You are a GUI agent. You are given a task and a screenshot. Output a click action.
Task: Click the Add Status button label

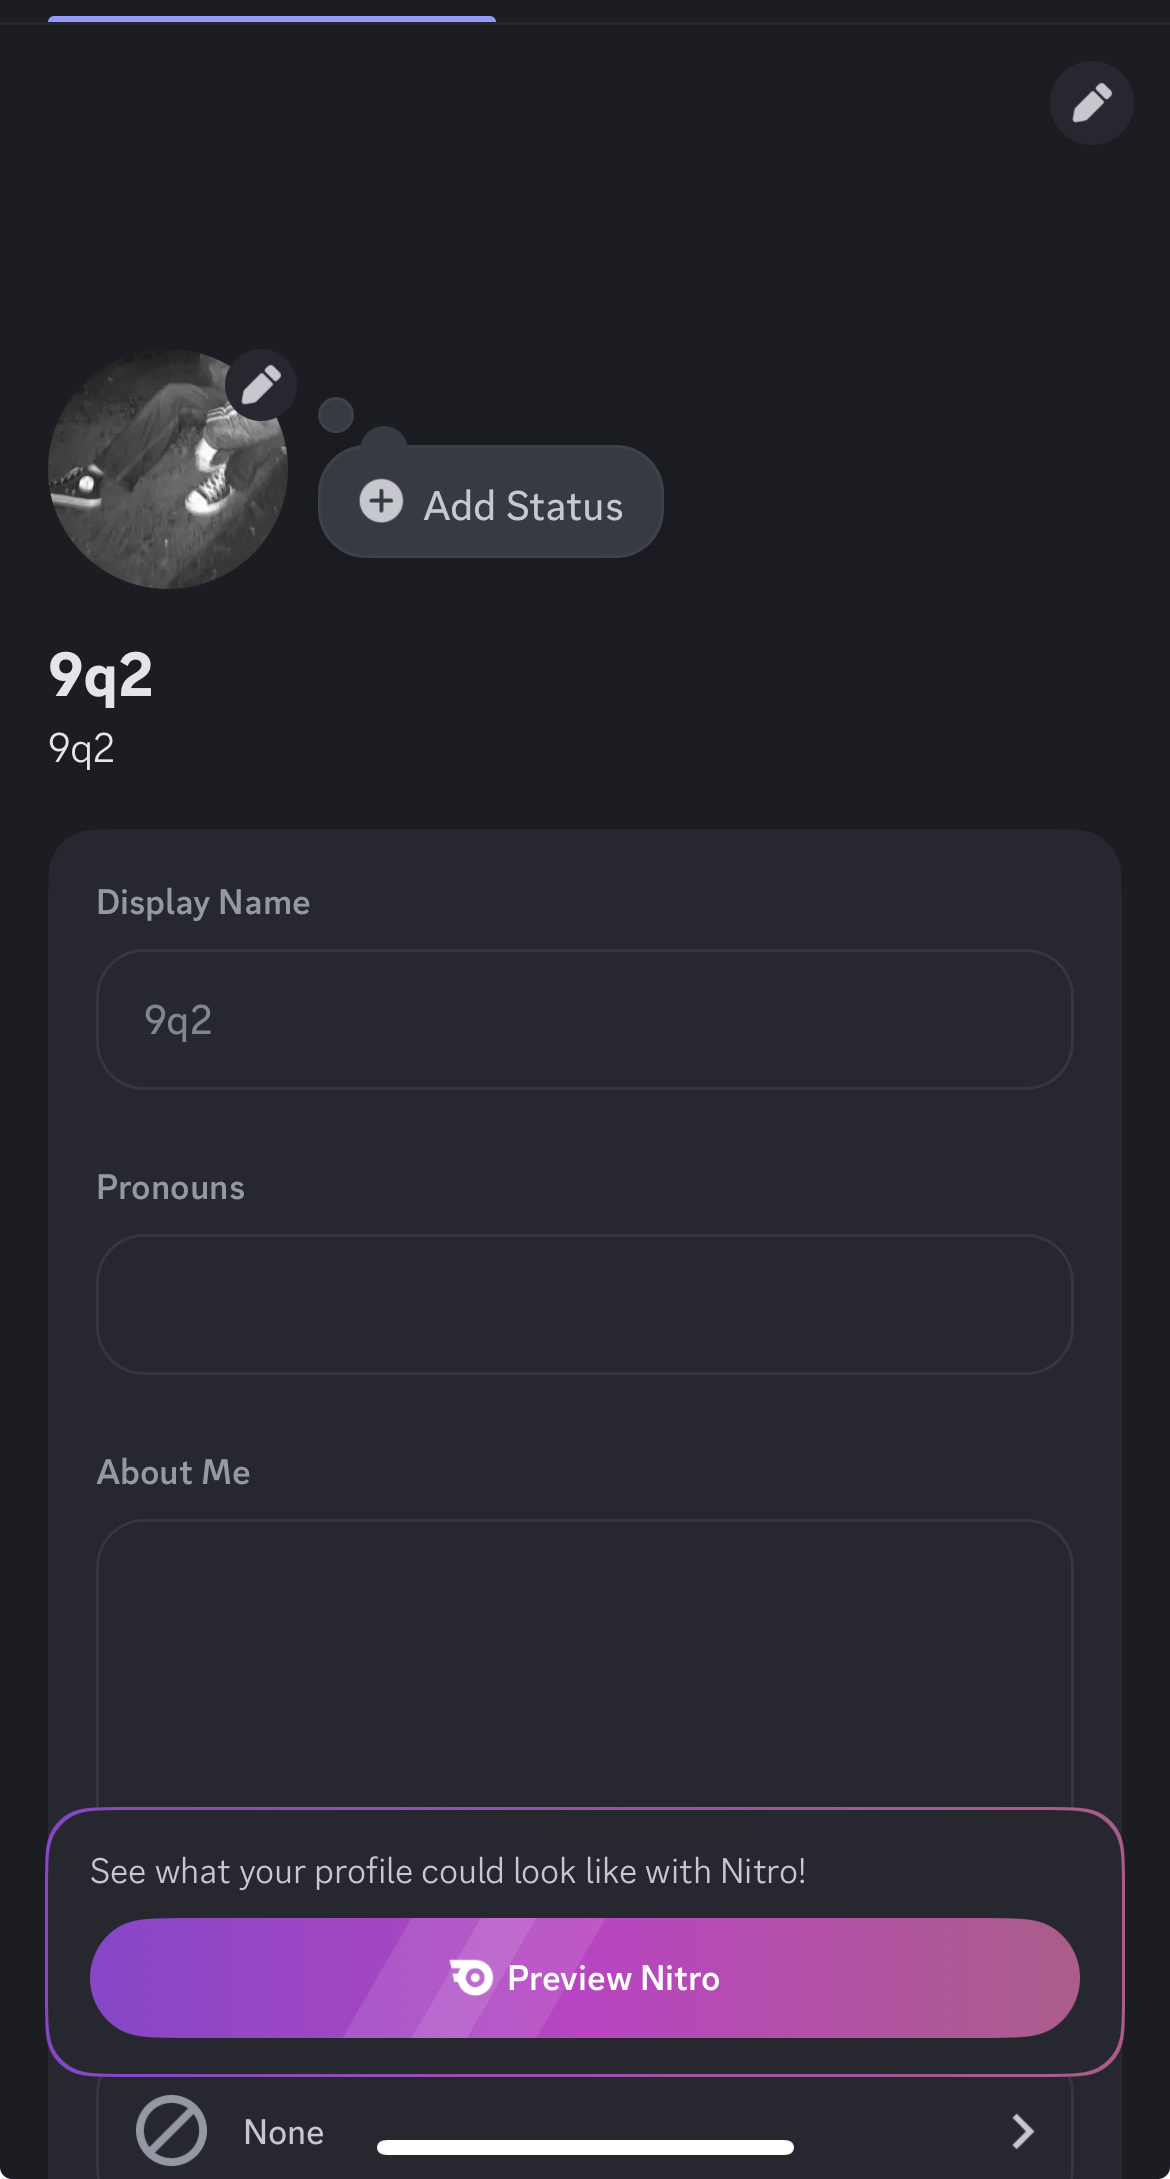523,506
